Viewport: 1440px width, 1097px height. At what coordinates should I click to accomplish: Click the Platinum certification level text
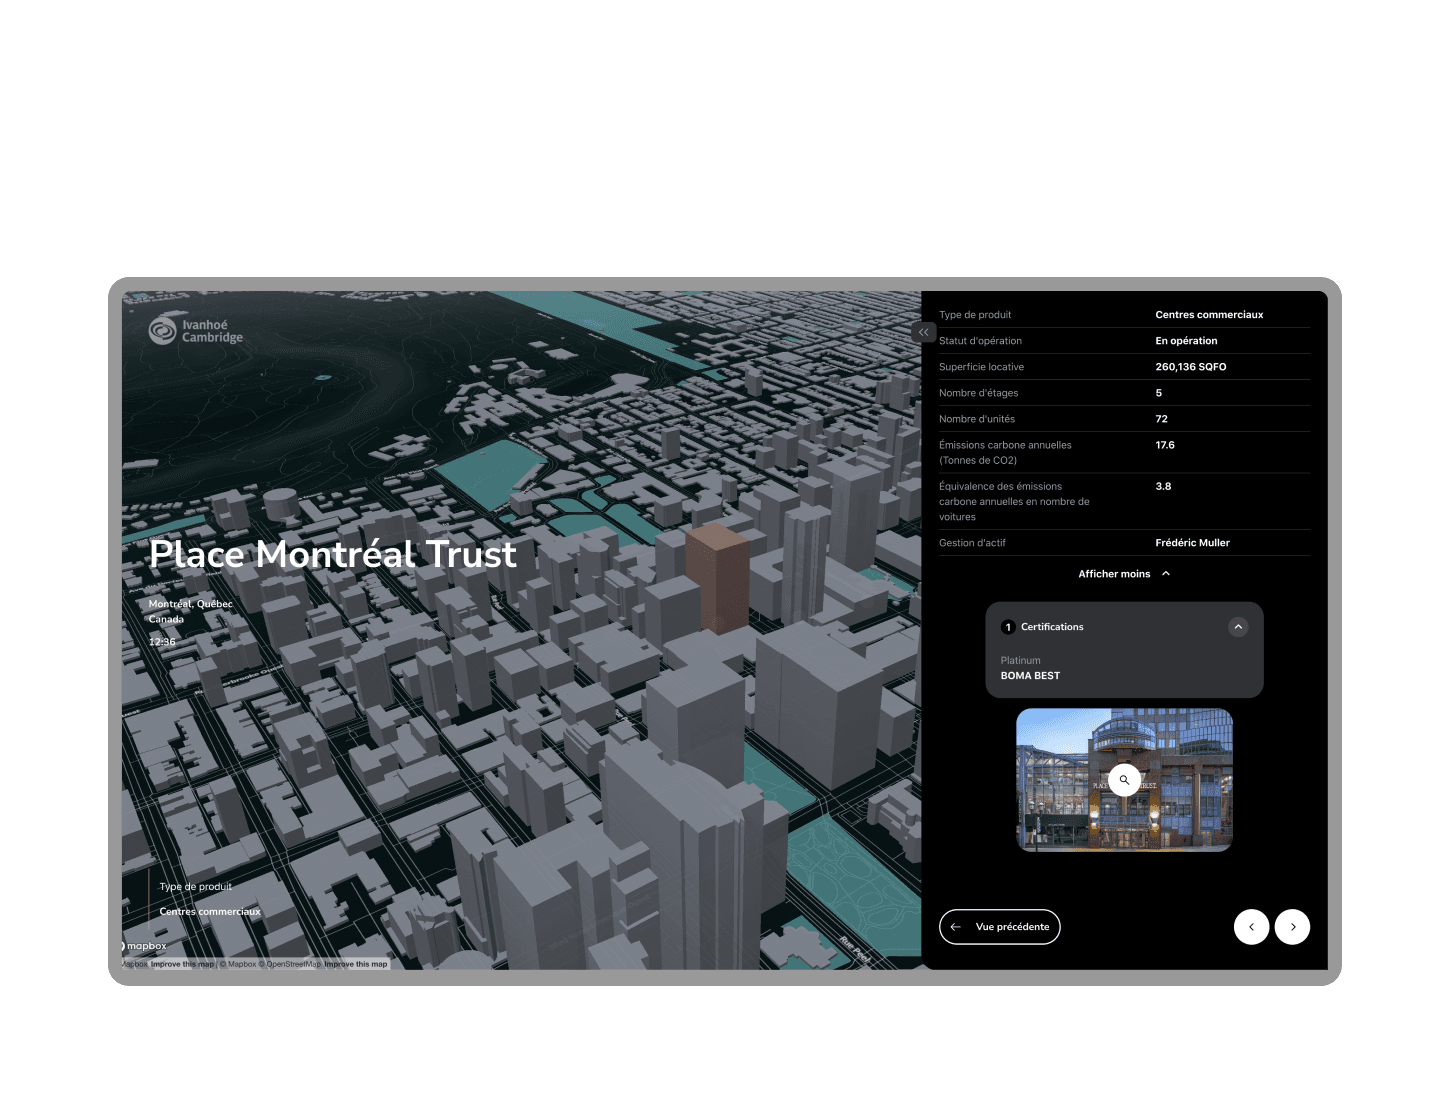(1020, 661)
